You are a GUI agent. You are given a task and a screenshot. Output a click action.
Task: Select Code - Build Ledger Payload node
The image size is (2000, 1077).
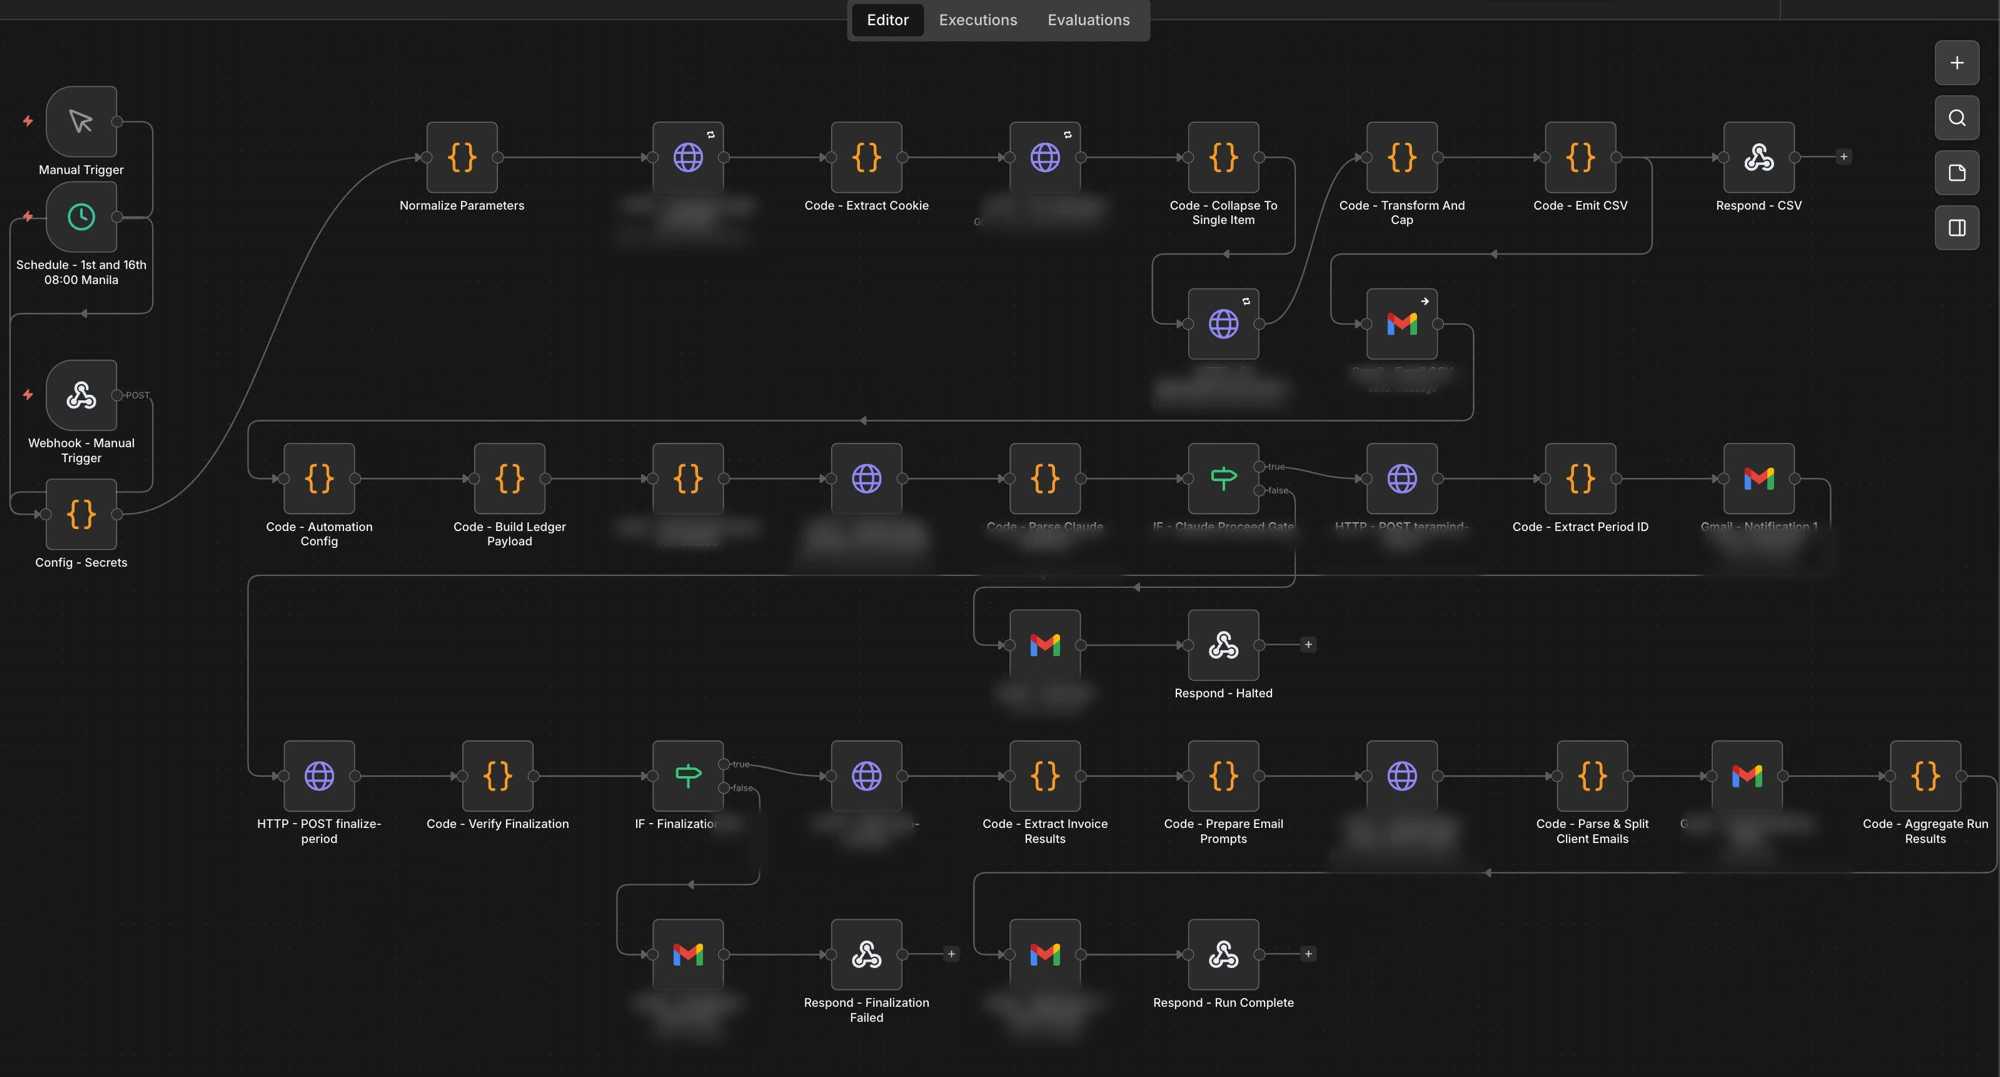pos(510,479)
